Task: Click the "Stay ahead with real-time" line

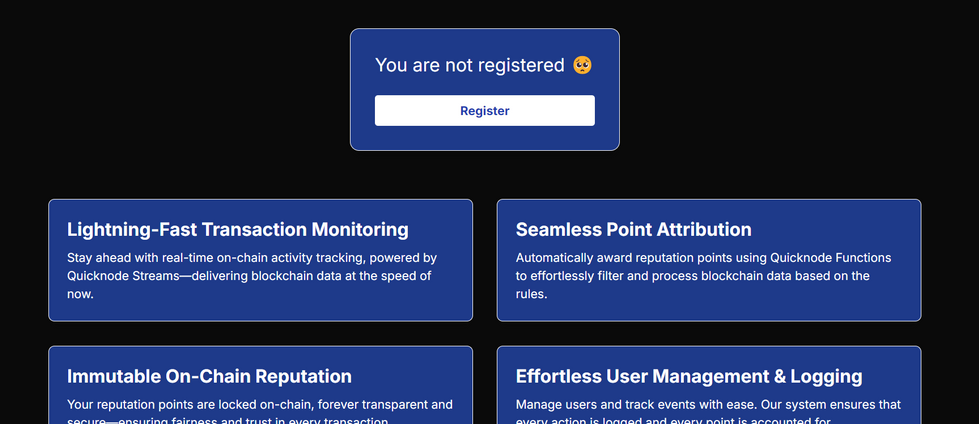Action: point(150,257)
